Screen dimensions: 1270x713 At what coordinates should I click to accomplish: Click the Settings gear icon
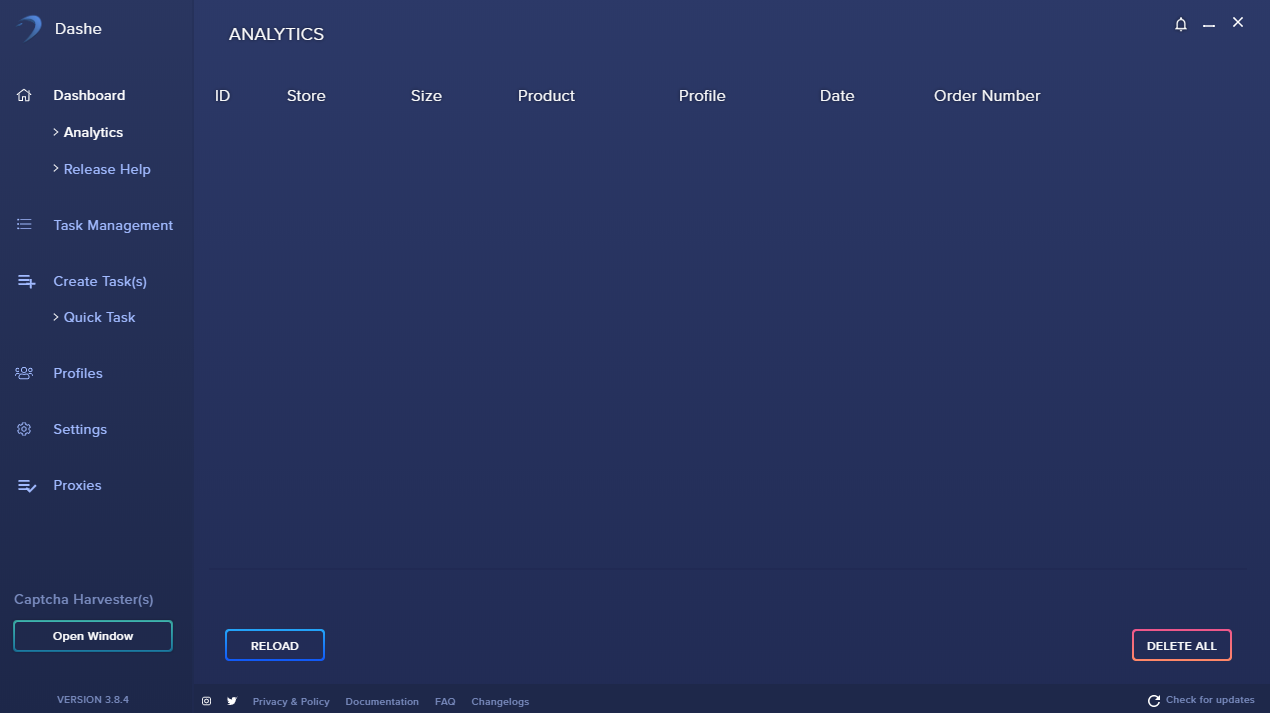[25, 429]
